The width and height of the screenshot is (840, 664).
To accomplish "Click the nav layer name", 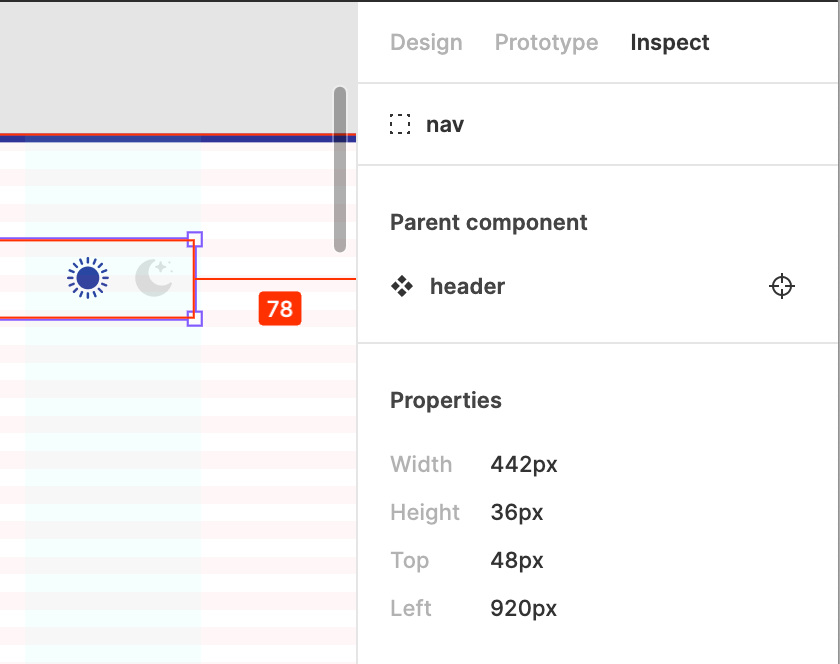I will point(445,125).
